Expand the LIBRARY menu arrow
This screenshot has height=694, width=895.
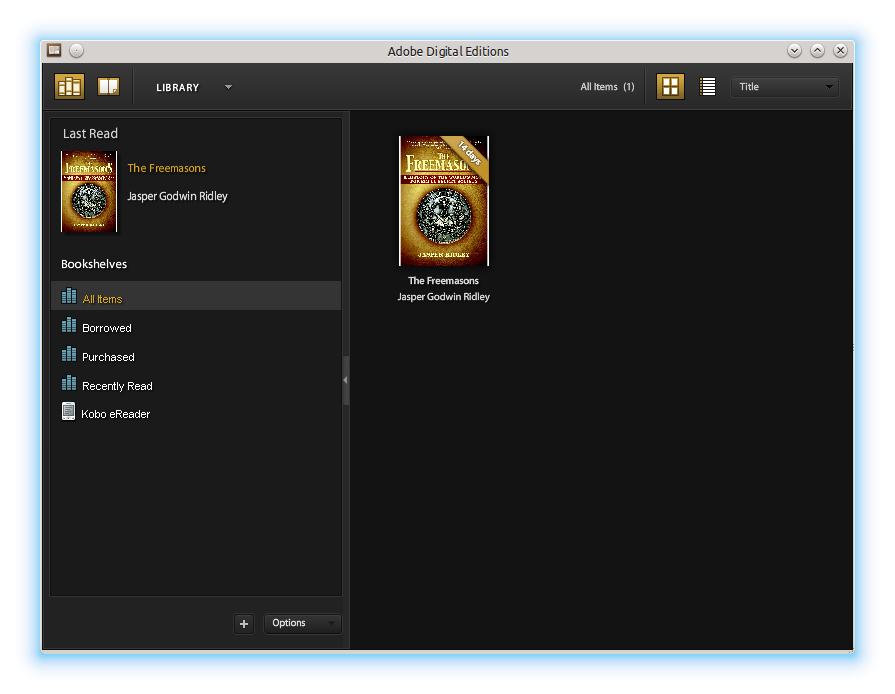[228, 87]
